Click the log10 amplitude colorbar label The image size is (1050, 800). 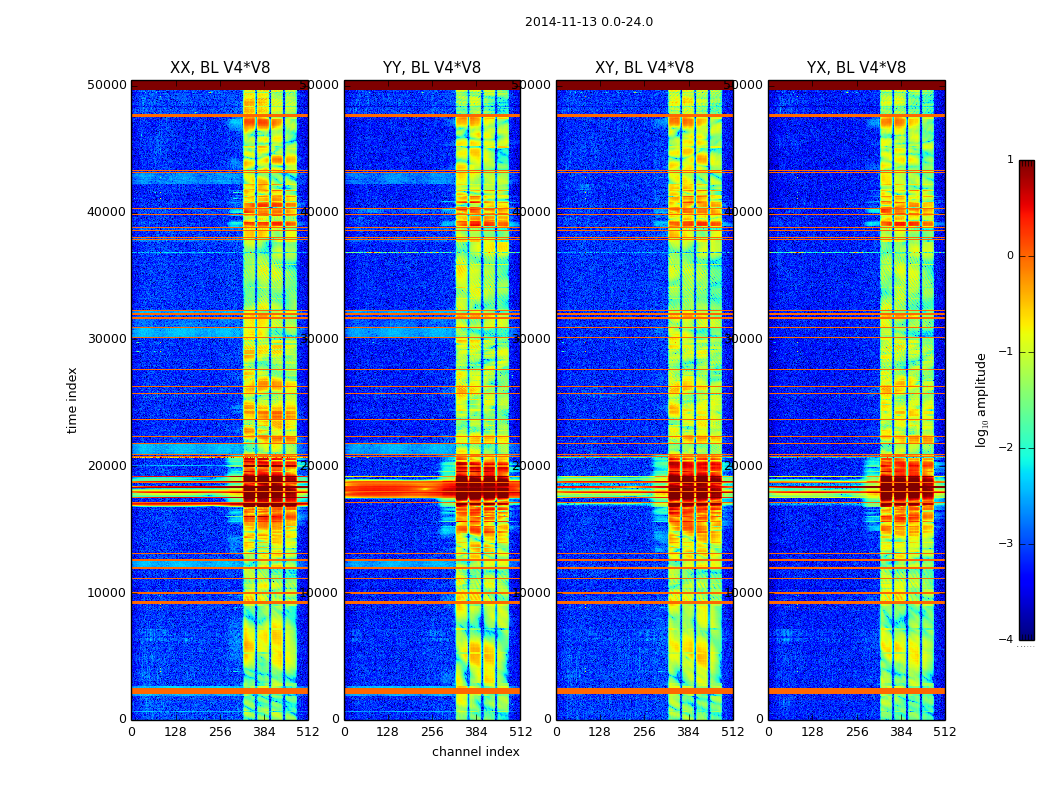pos(981,400)
